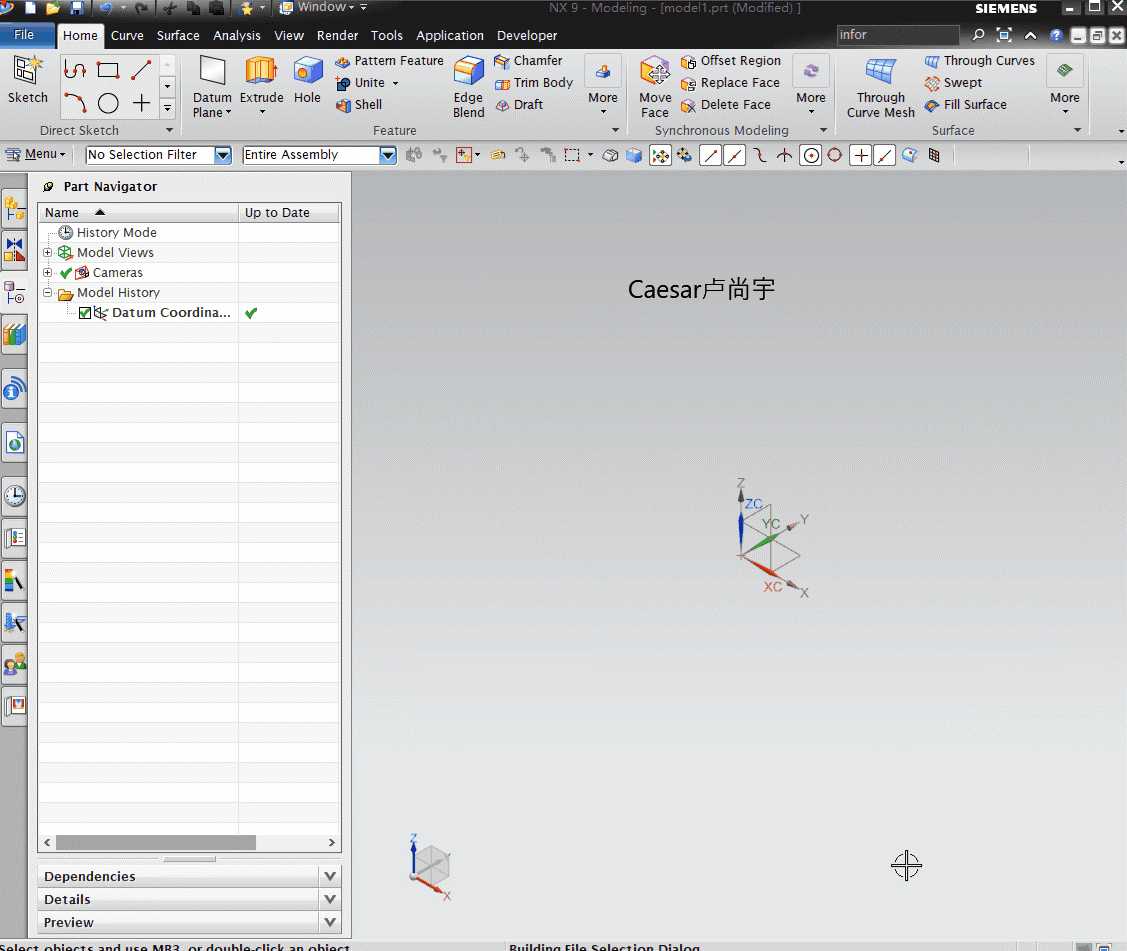
Task: Open the File menu
Action: (24, 35)
